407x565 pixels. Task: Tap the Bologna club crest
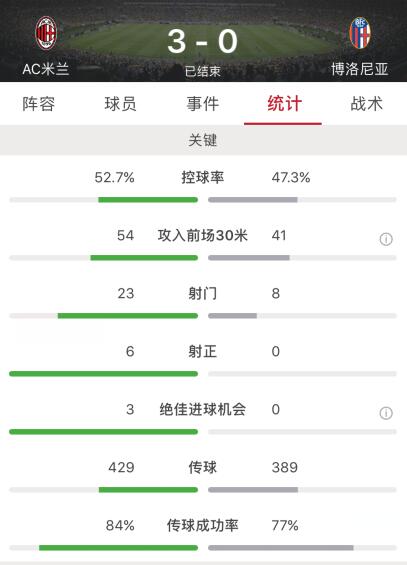[360, 33]
